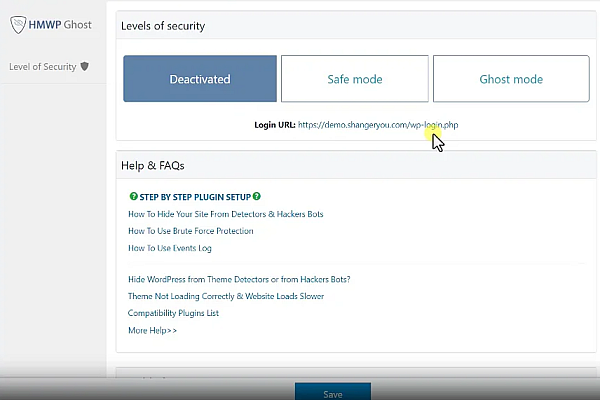Enable Ghost mode security level
The width and height of the screenshot is (600, 400).
coord(510,79)
